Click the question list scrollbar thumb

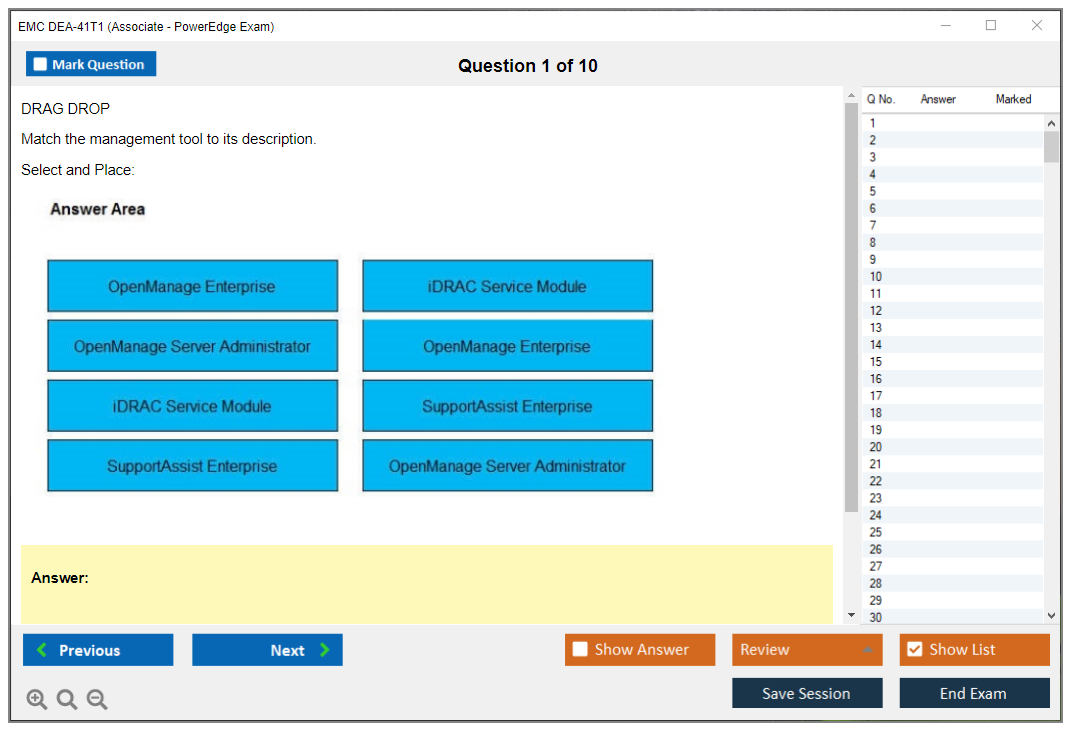pyautogui.click(x=1051, y=146)
